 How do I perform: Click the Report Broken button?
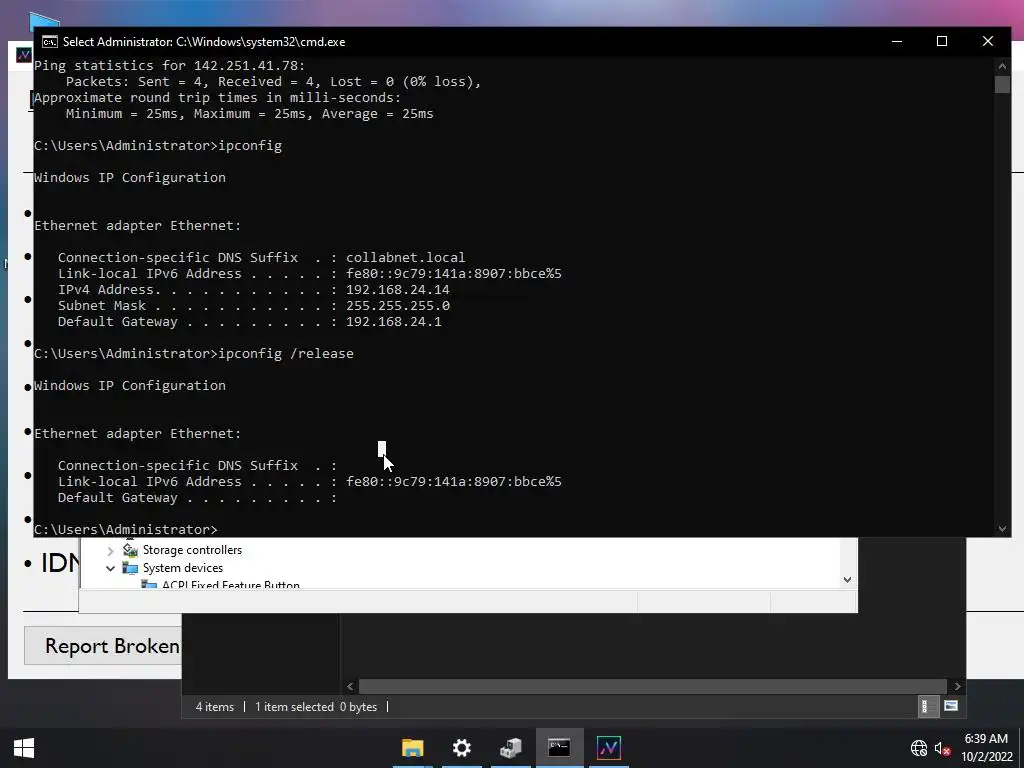click(x=103, y=645)
